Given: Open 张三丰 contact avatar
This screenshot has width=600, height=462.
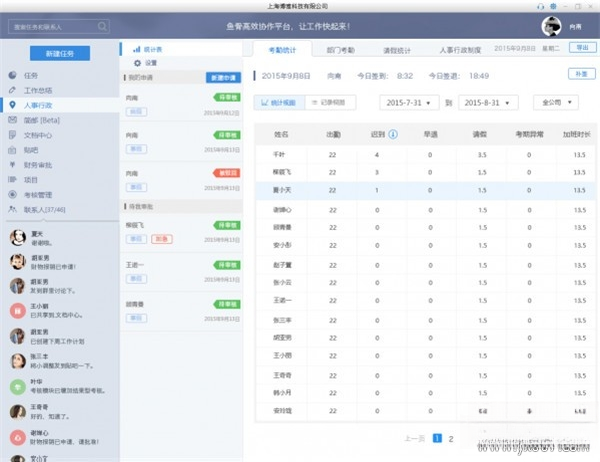Looking at the screenshot, I should (x=18, y=361).
